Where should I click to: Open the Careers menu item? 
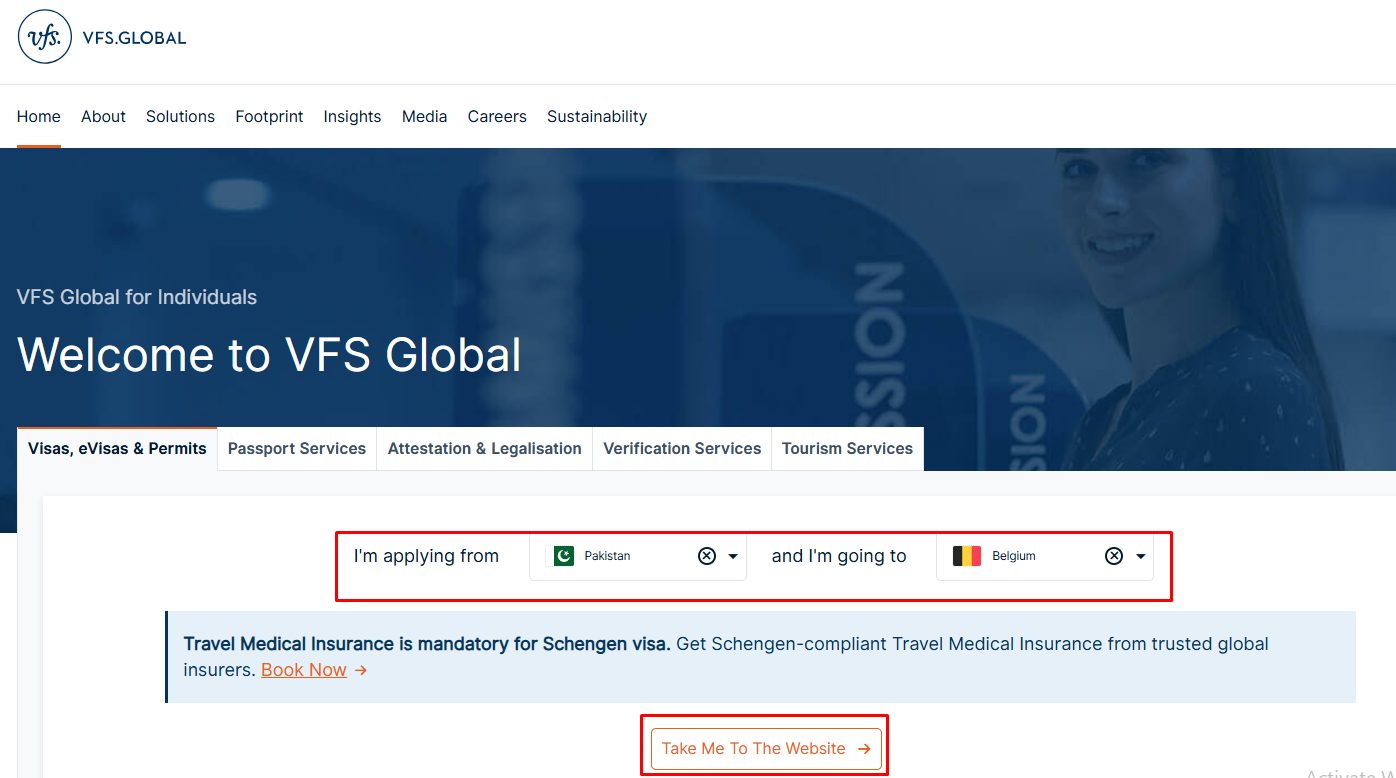[x=497, y=116]
